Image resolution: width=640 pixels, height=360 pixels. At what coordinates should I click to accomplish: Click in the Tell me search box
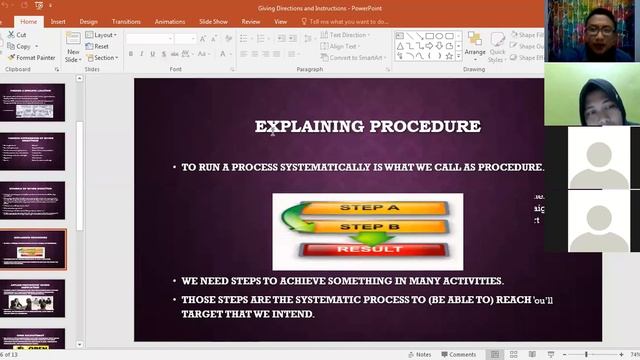345,22
